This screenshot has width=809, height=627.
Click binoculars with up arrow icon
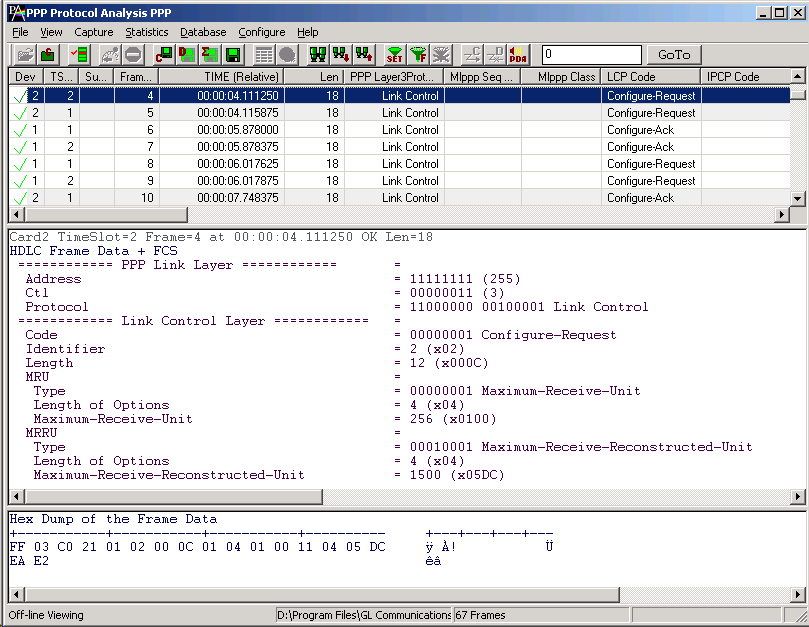pos(364,54)
